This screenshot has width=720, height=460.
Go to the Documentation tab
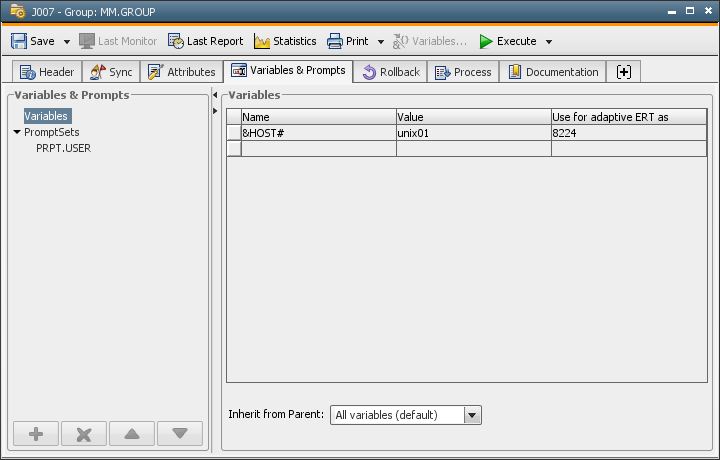[x=553, y=72]
